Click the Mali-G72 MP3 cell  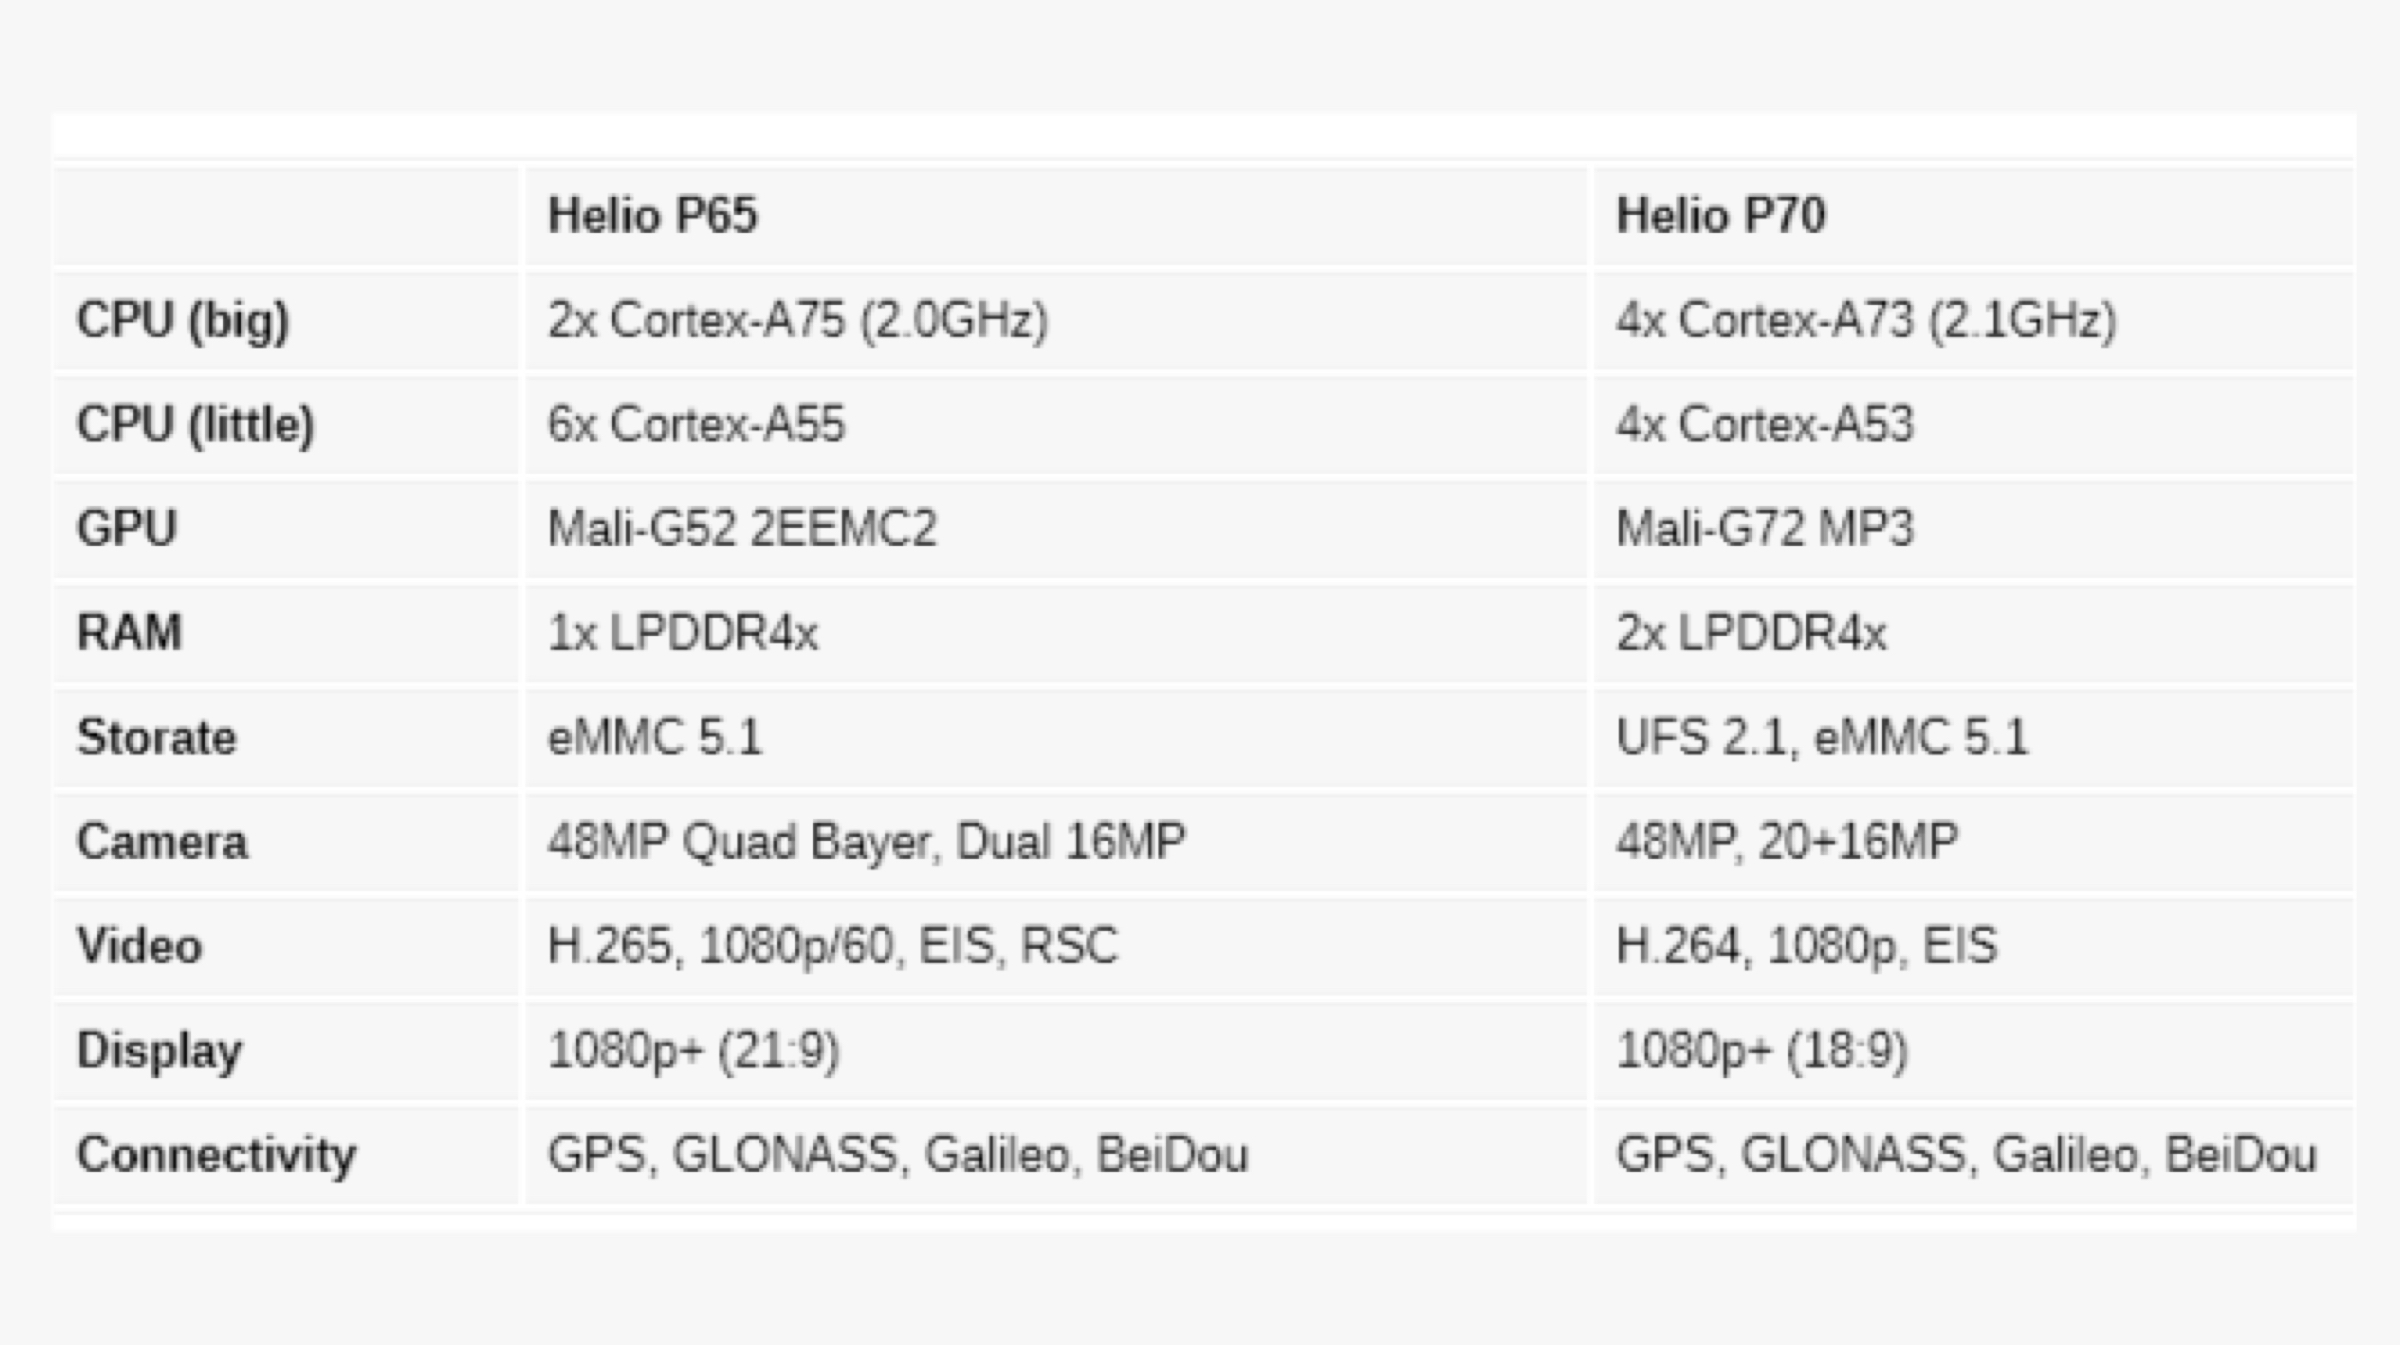(x=1765, y=529)
